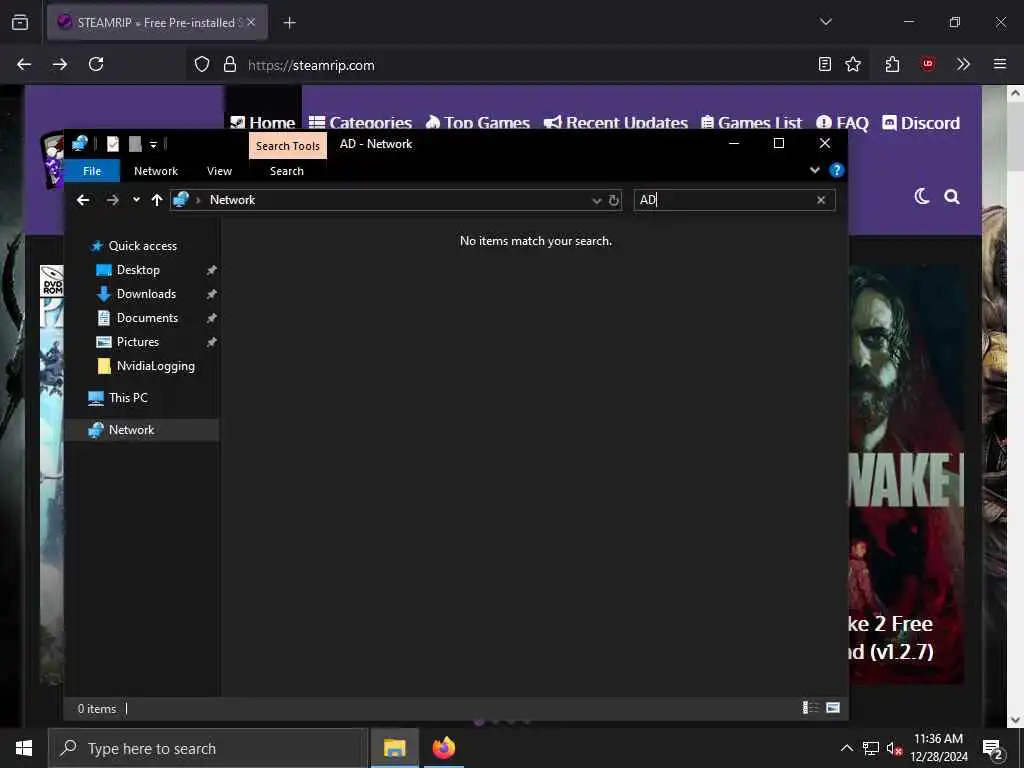Image resolution: width=1024 pixels, height=768 pixels.
Task: Go to Steamrip Home page
Action: click(263, 122)
